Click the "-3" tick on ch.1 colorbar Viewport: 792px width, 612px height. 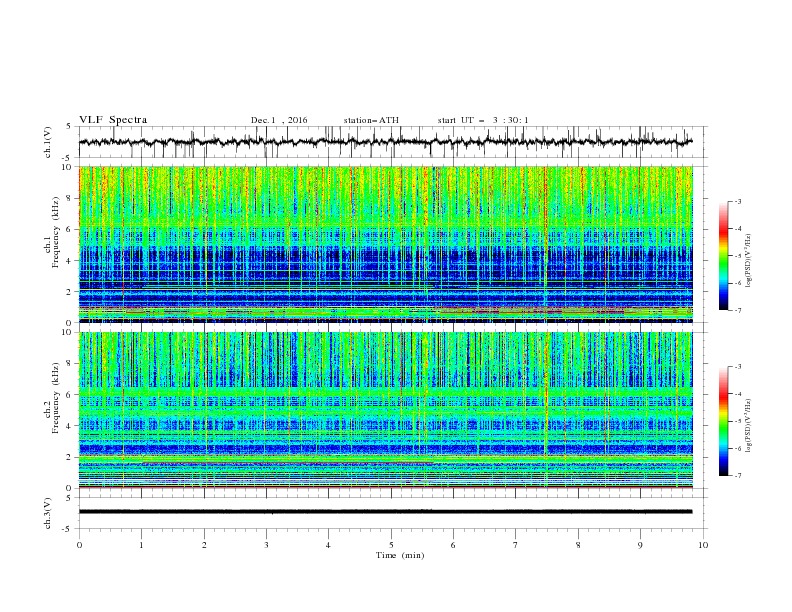click(737, 201)
